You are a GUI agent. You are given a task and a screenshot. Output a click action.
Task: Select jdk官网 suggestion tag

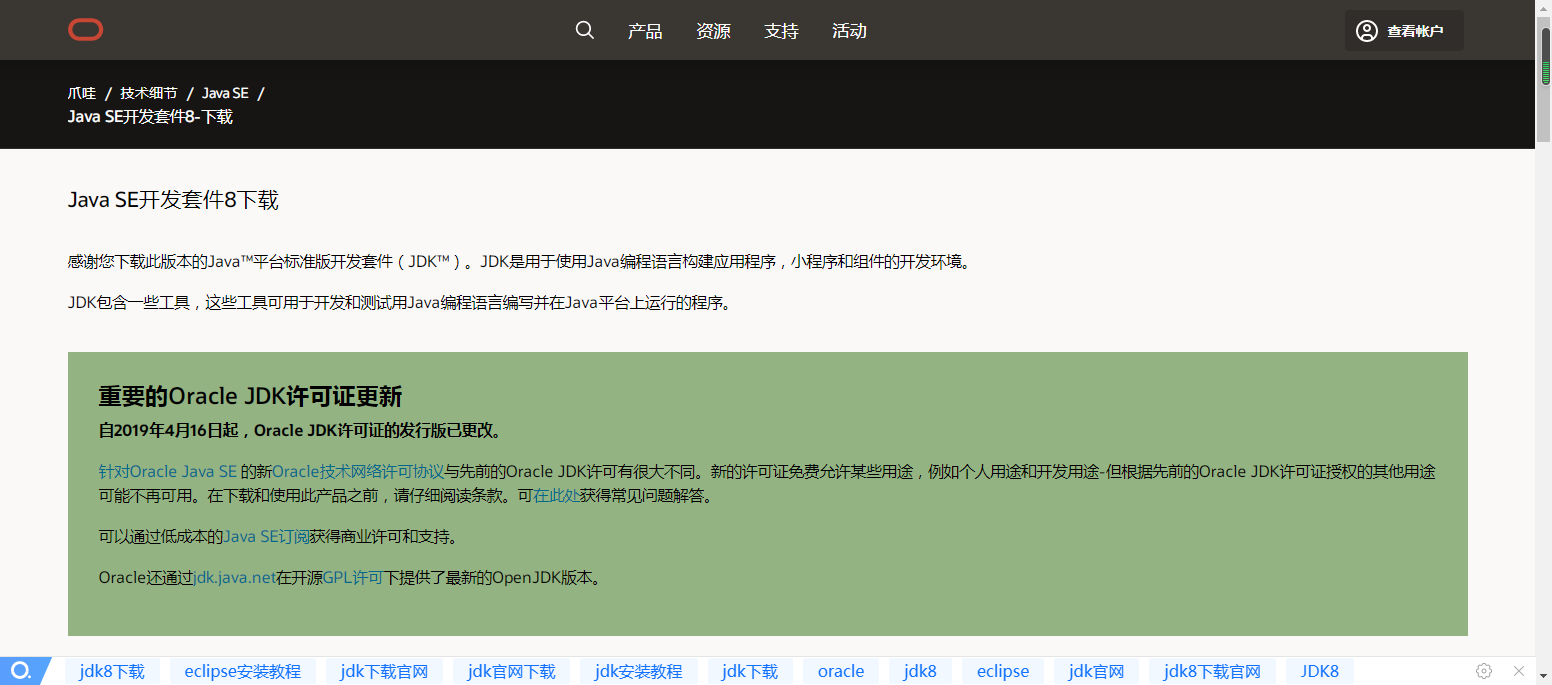[1096, 671]
